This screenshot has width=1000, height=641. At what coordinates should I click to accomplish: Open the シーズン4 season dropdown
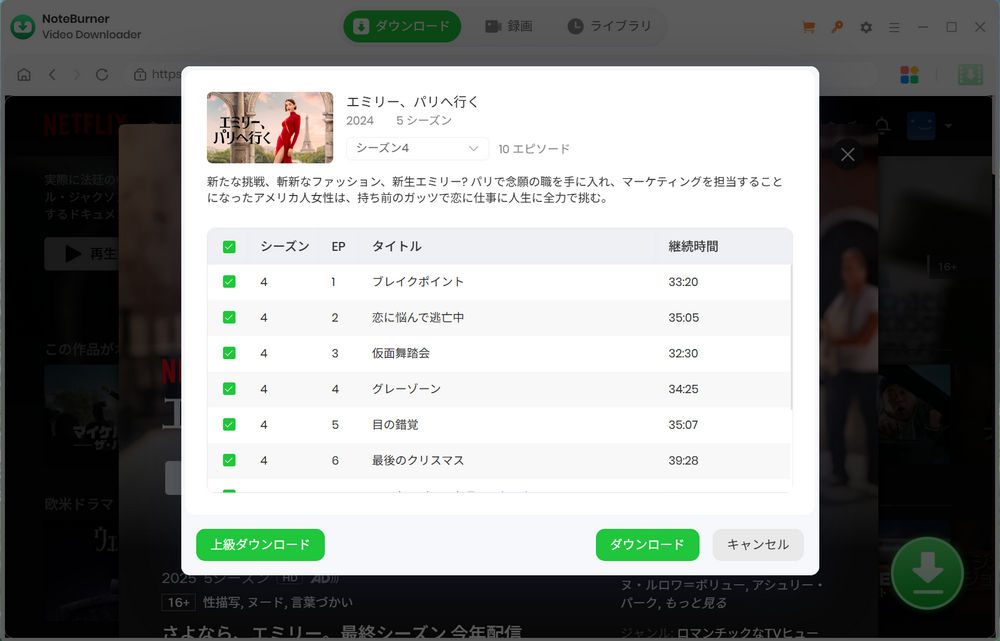(417, 148)
